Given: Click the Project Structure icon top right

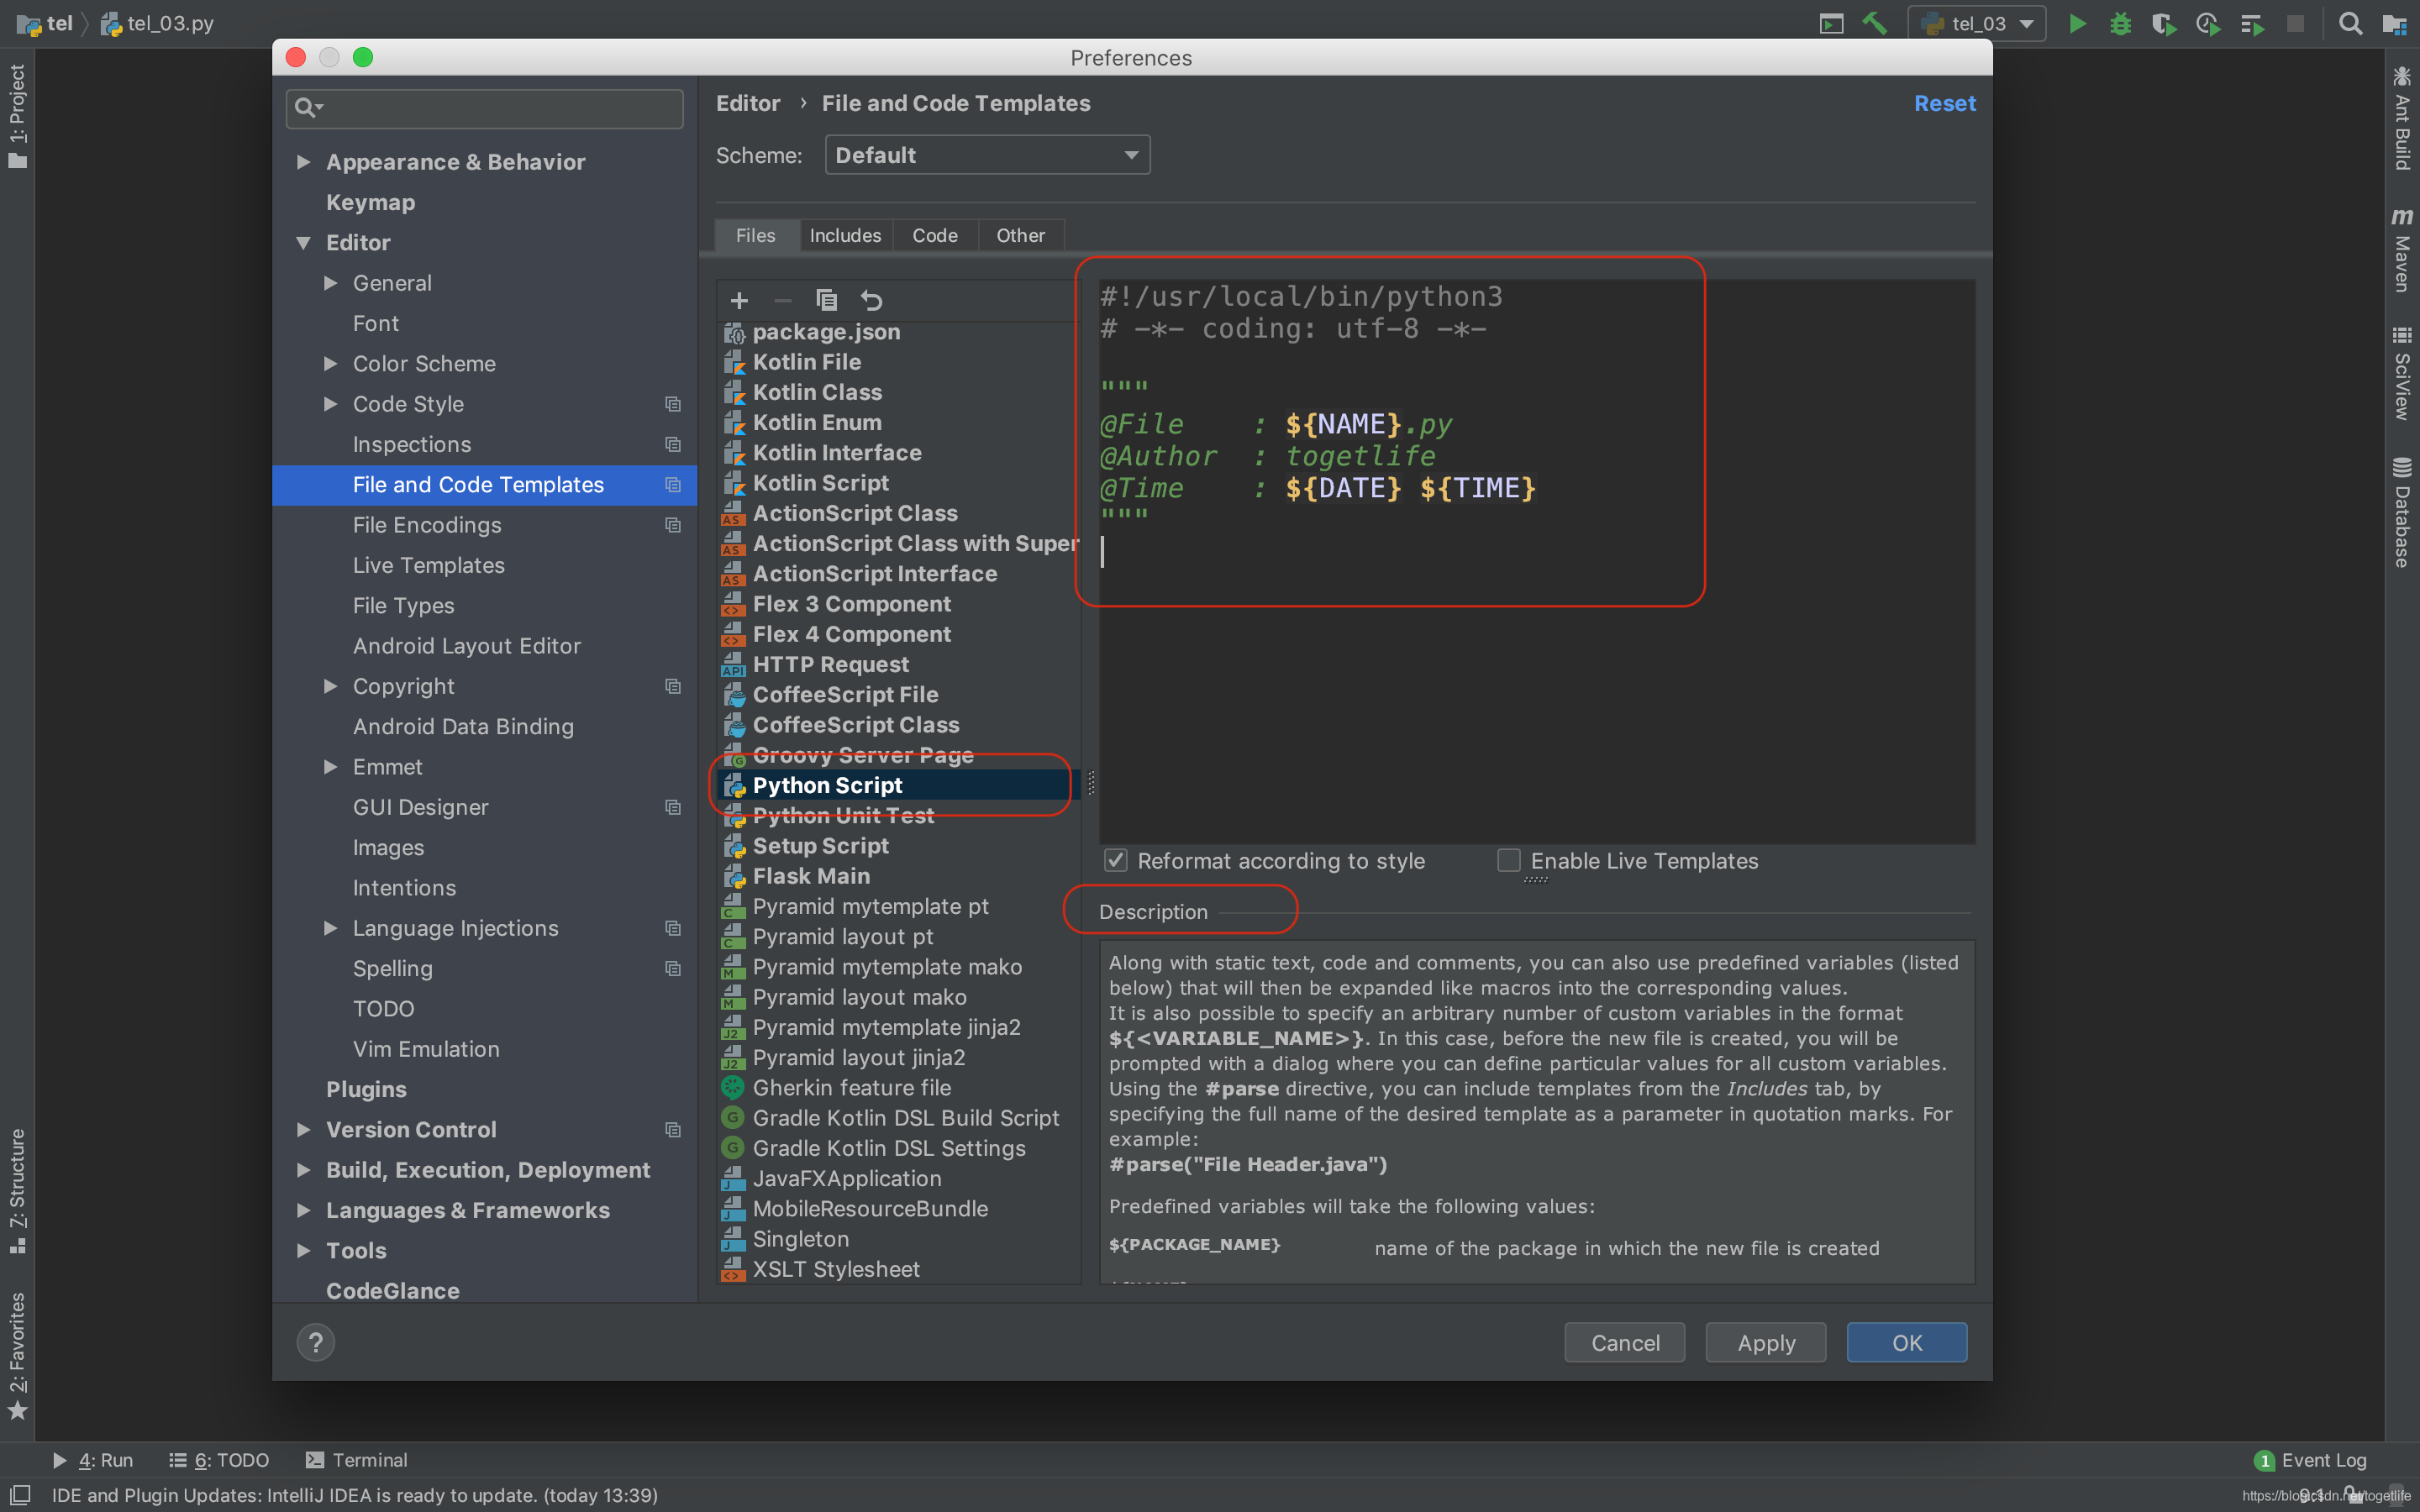Looking at the screenshot, I should 2394,23.
